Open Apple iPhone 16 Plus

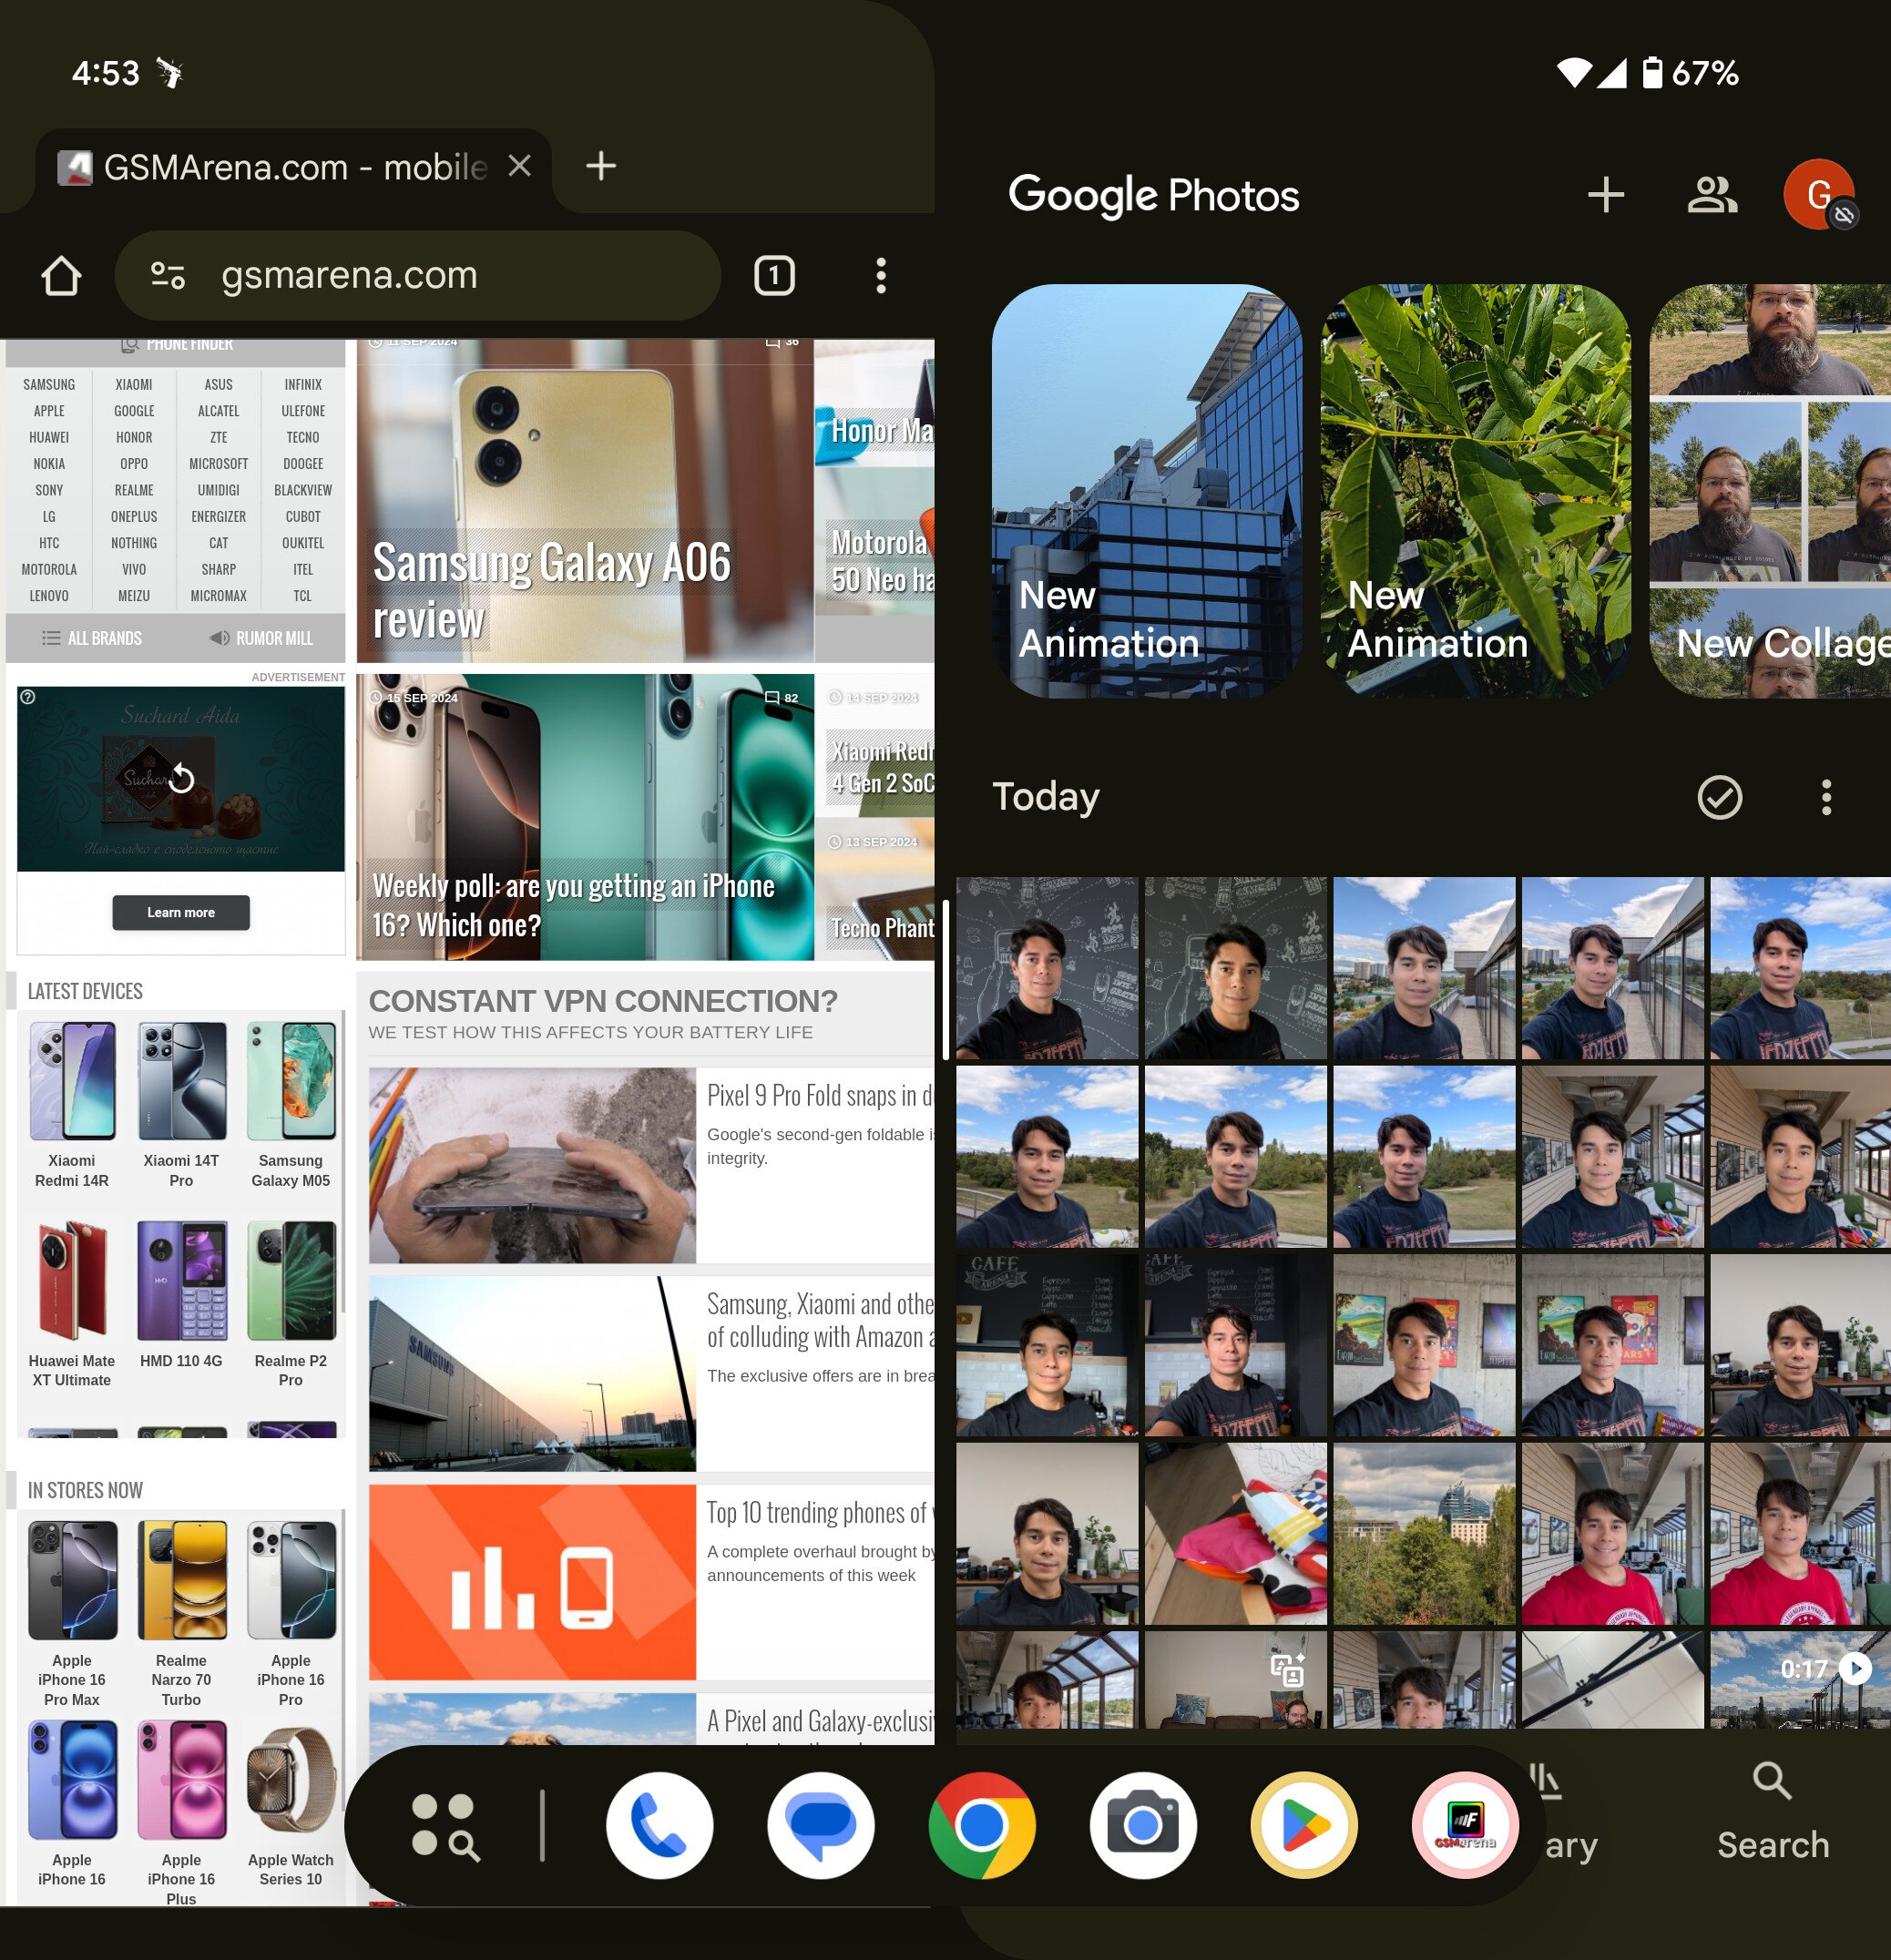click(181, 1812)
